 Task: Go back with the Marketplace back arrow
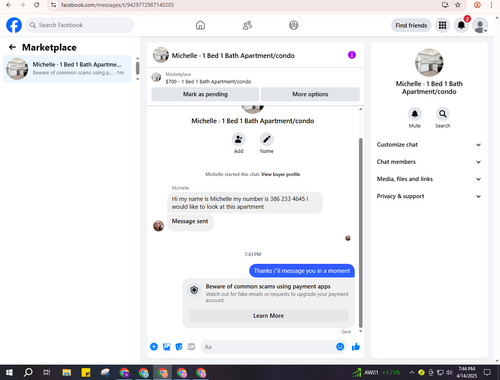tap(12, 47)
